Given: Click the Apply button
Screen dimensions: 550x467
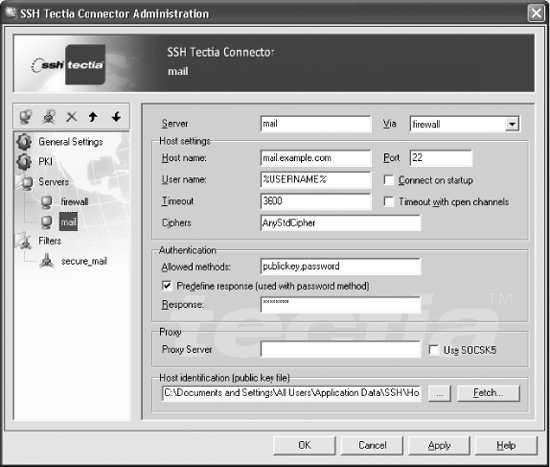Looking at the screenshot, I should [x=439, y=446].
